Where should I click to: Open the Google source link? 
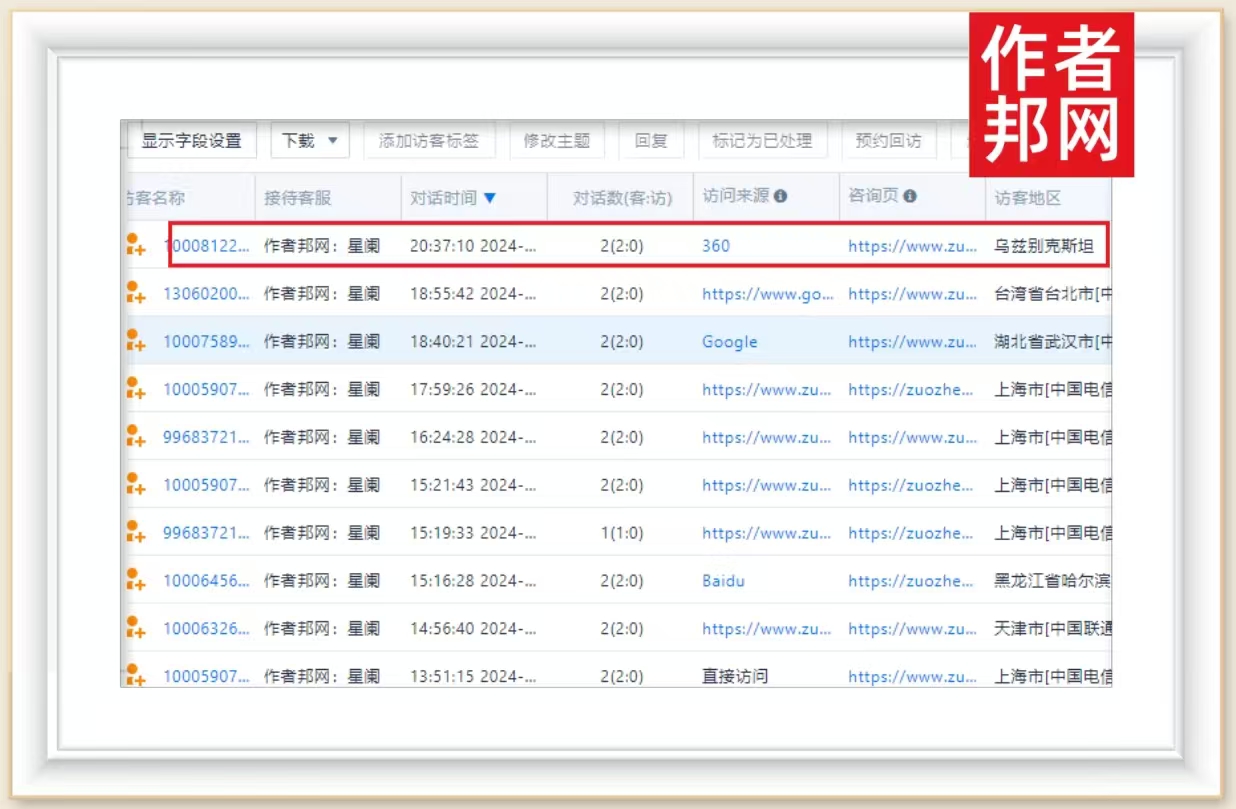point(729,342)
